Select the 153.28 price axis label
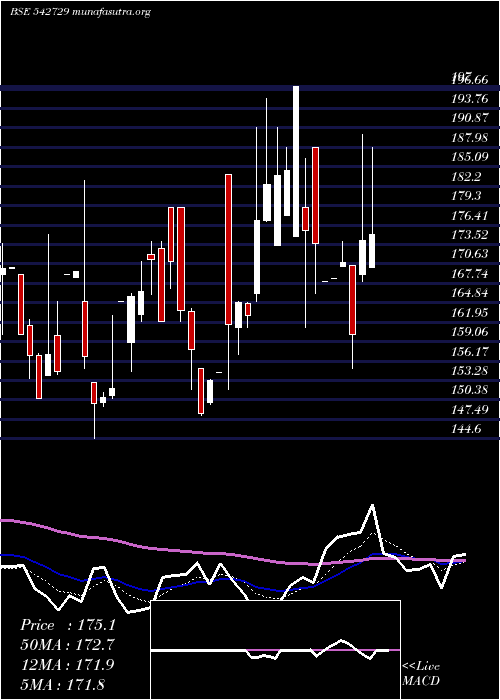500x700 pixels. (x=470, y=371)
